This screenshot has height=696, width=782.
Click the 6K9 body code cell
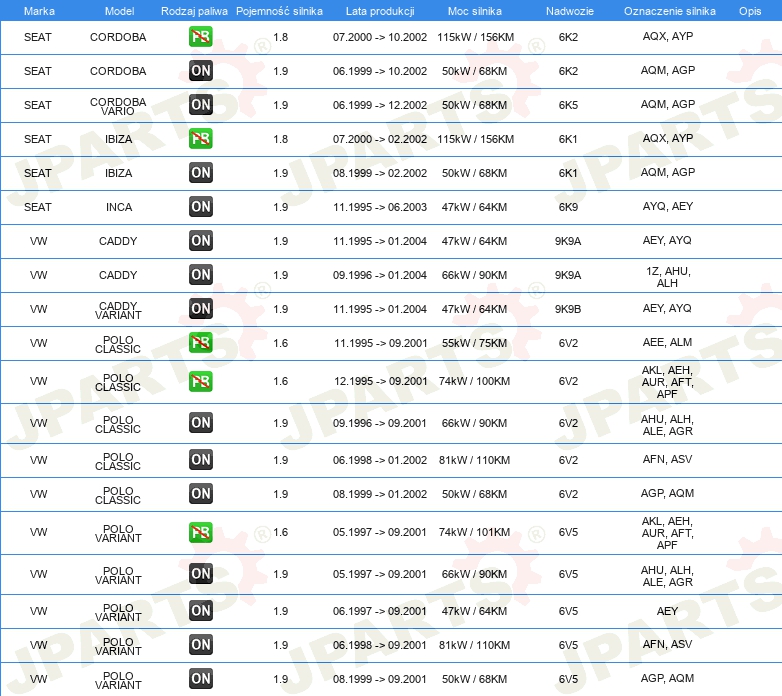click(x=568, y=207)
